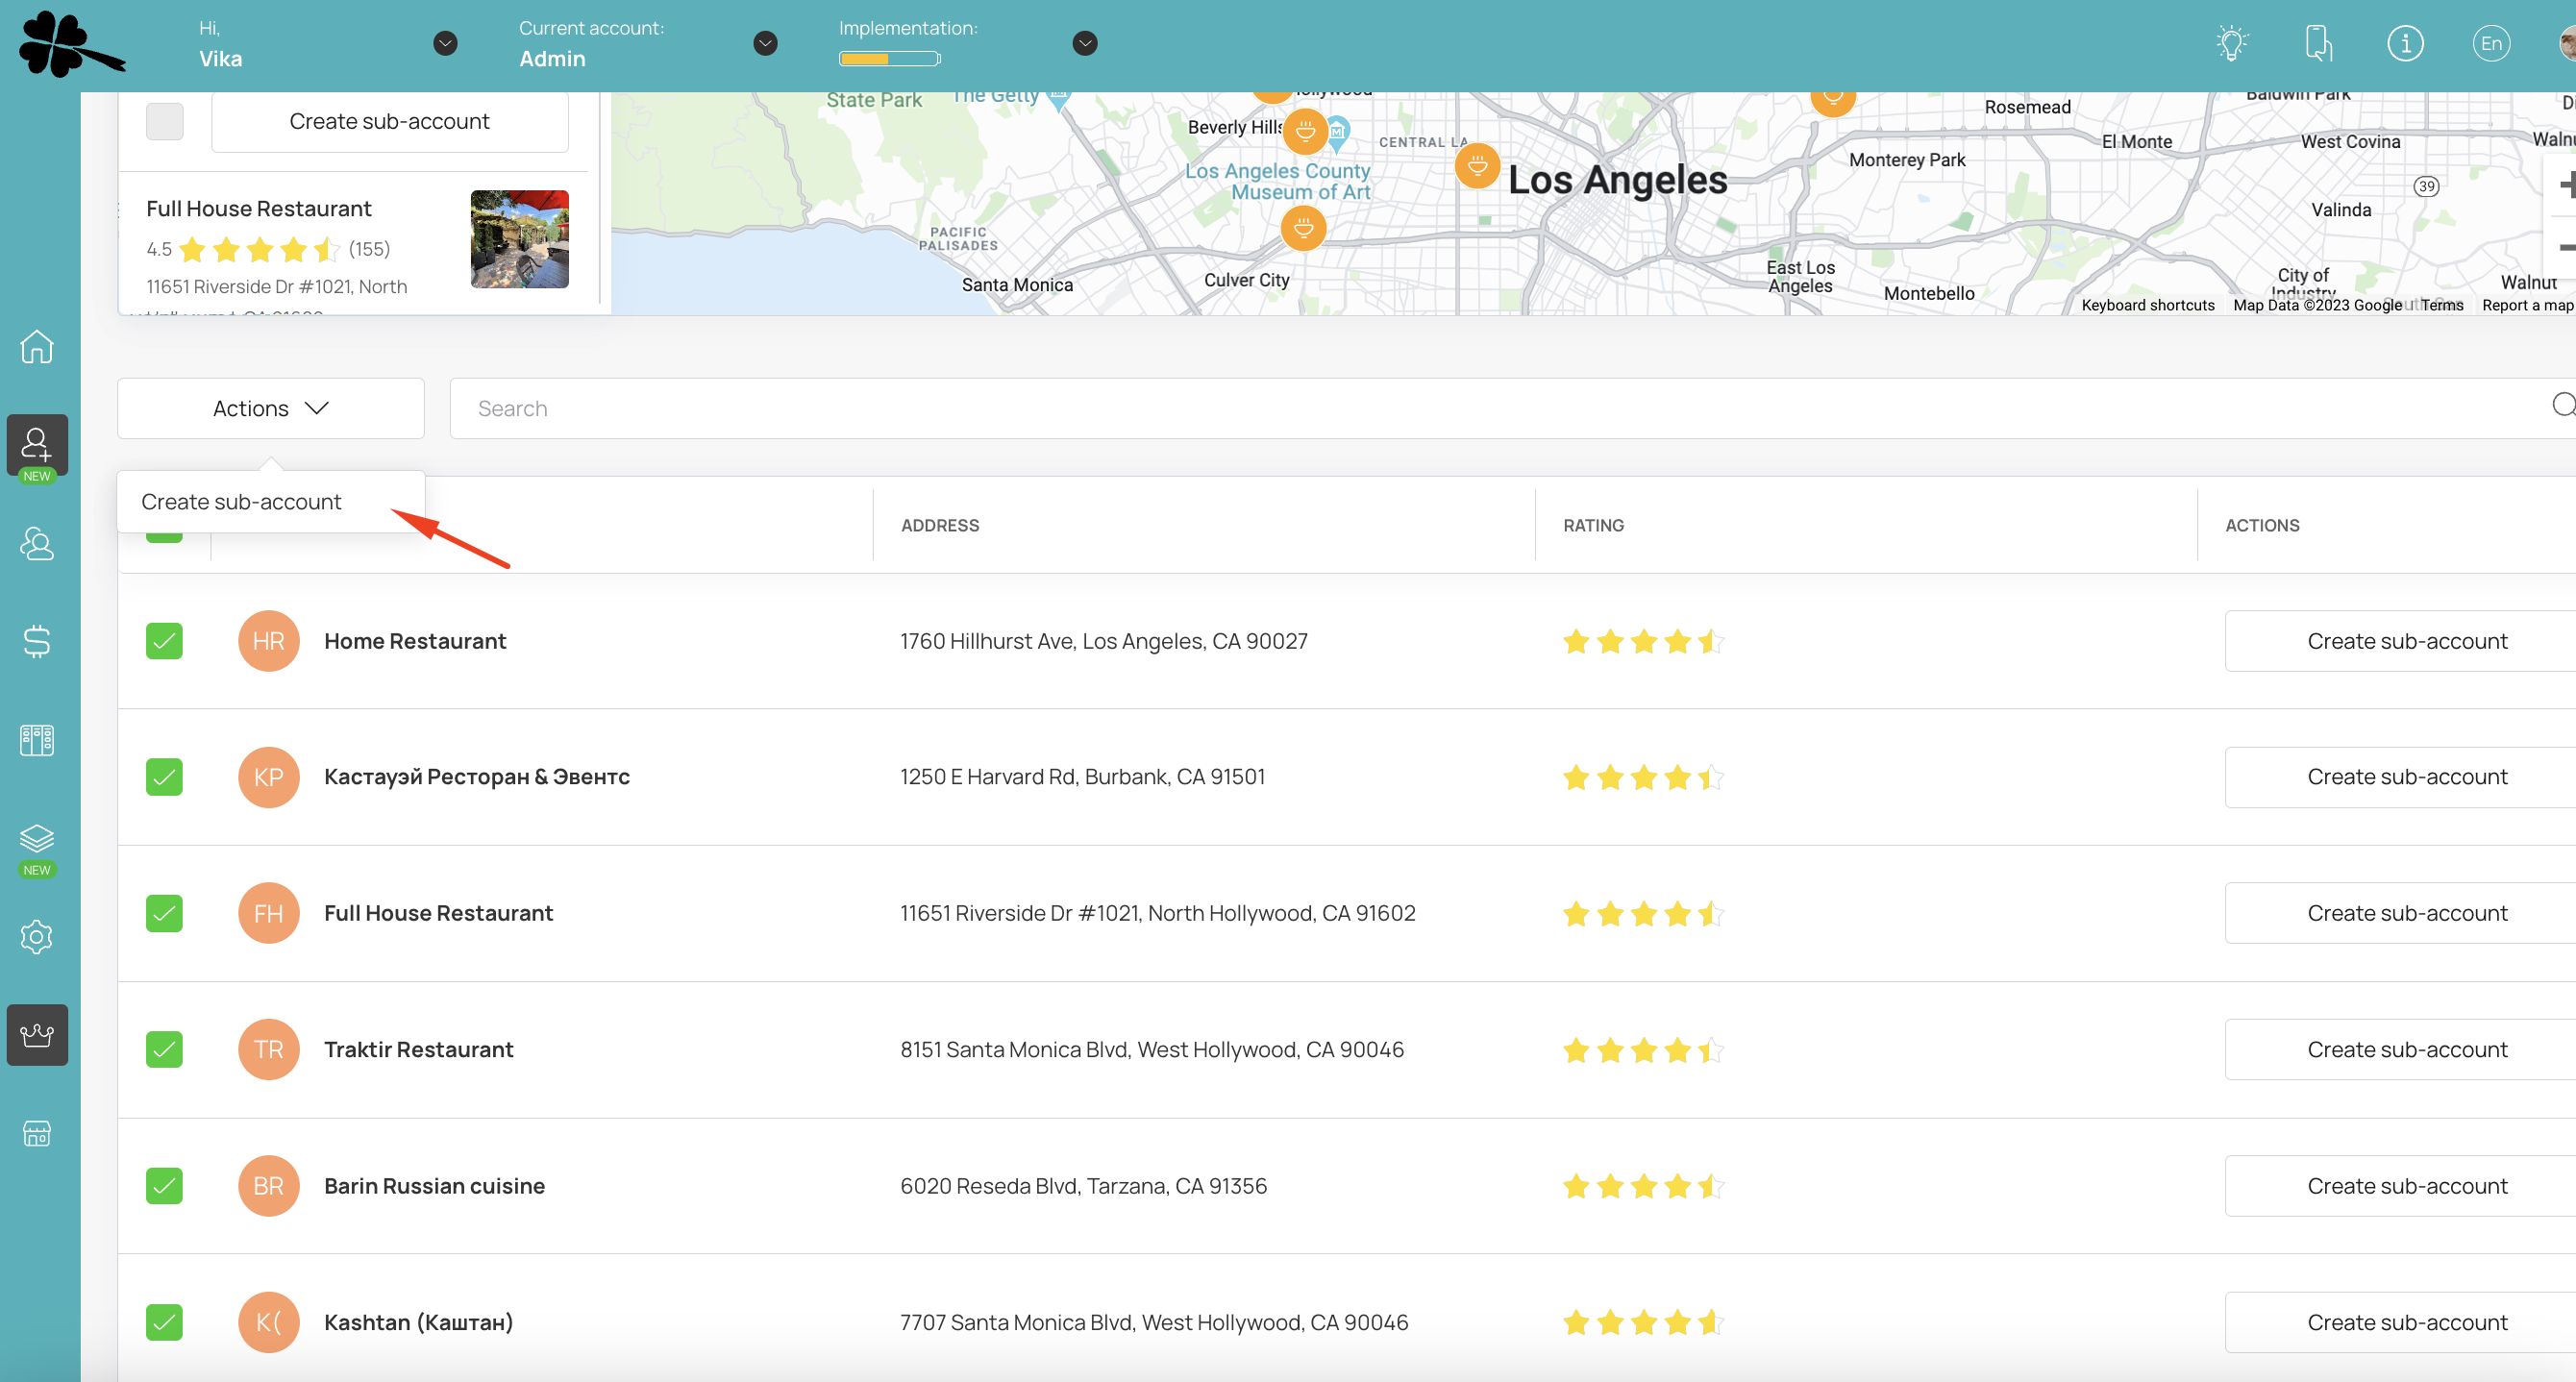Image resolution: width=2576 pixels, height=1382 pixels.
Task: Click the Implementation progress bar
Action: [889, 59]
